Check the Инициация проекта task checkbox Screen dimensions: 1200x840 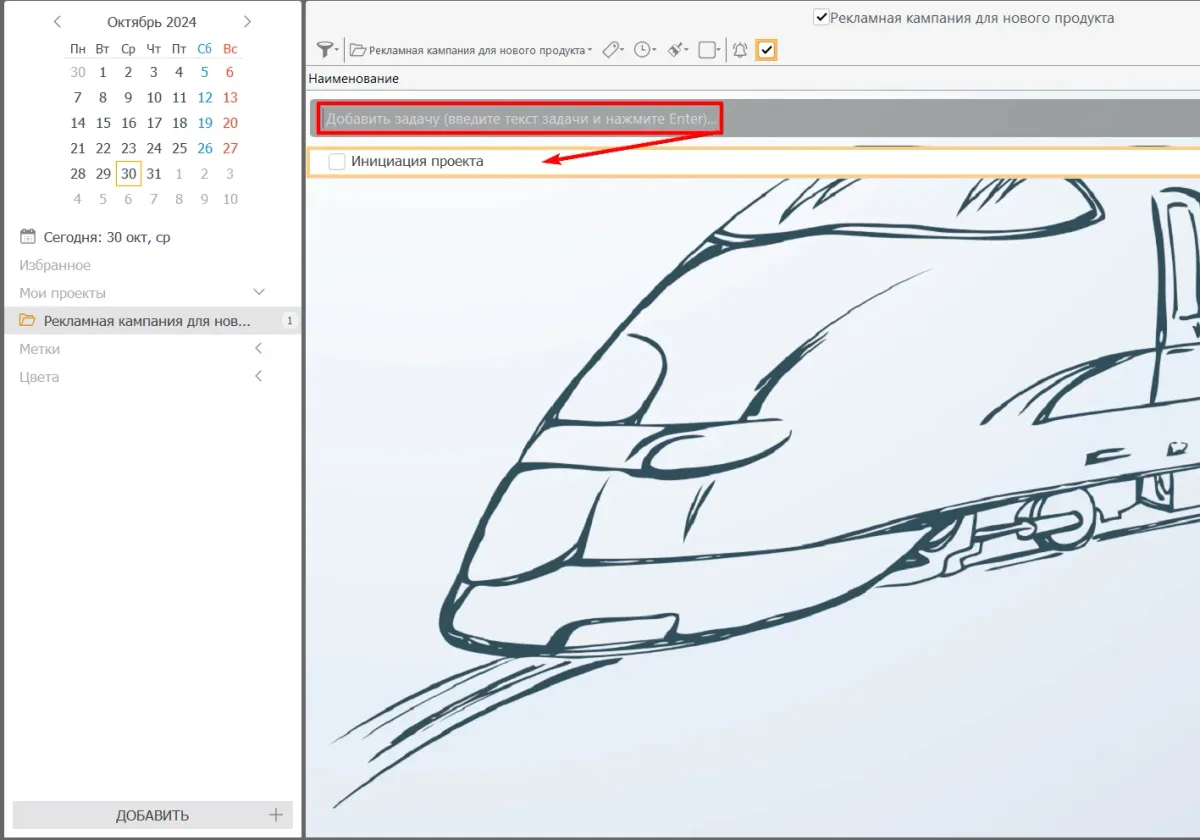[x=337, y=162]
